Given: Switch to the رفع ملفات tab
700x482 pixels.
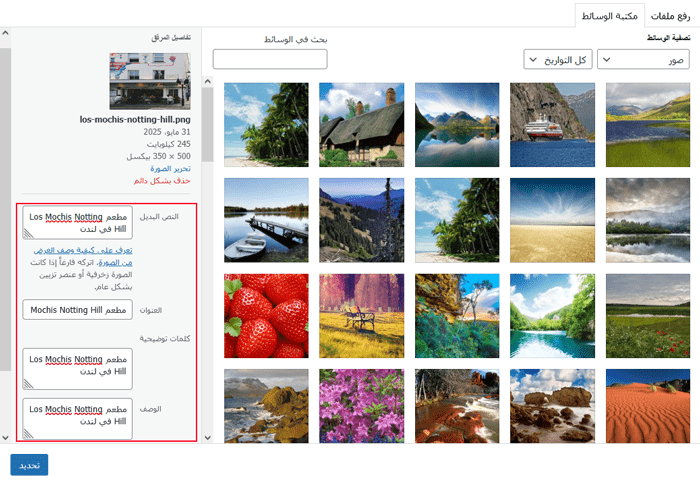Looking at the screenshot, I should pos(670,16).
